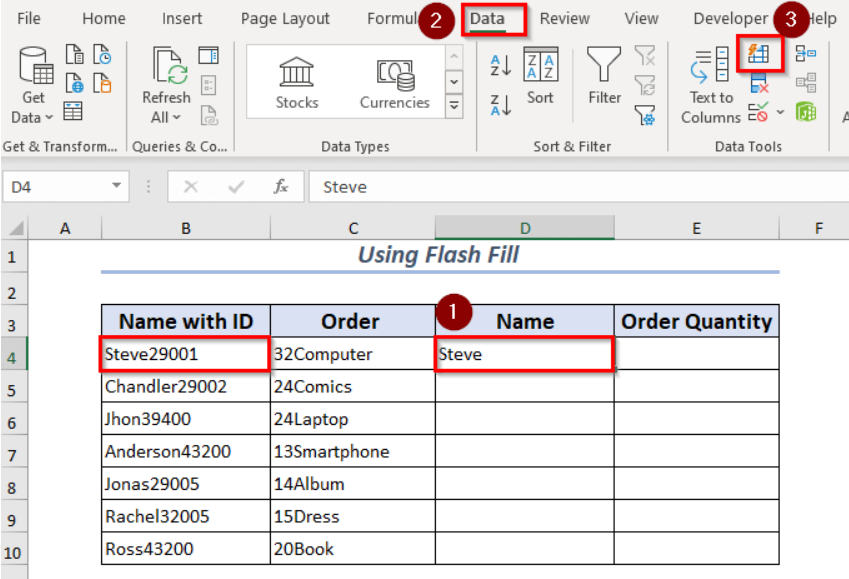Activate the Flash Fill tool
The height and width of the screenshot is (579, 849).
tap(760, 55)
